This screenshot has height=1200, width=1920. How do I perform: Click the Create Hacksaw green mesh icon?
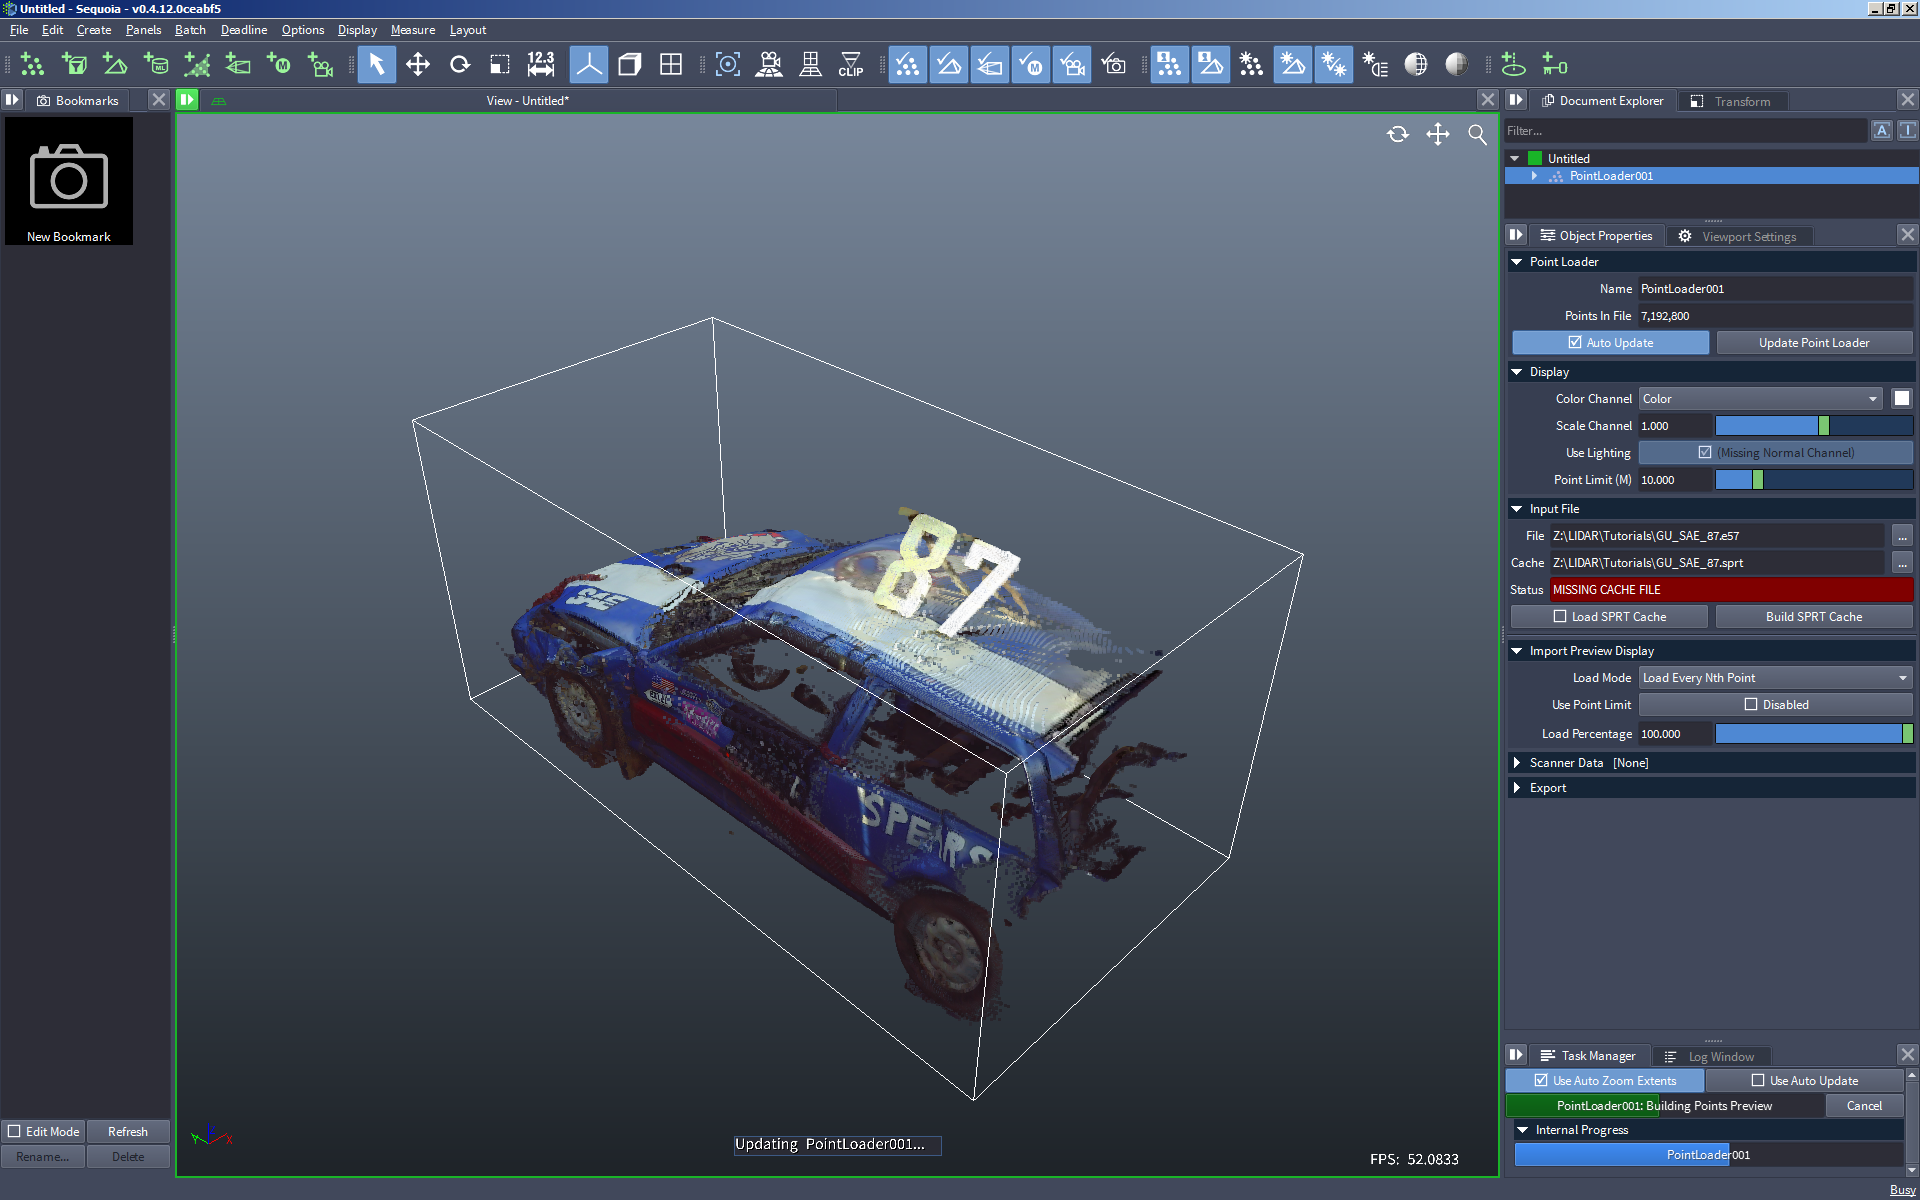click(197, 65)
